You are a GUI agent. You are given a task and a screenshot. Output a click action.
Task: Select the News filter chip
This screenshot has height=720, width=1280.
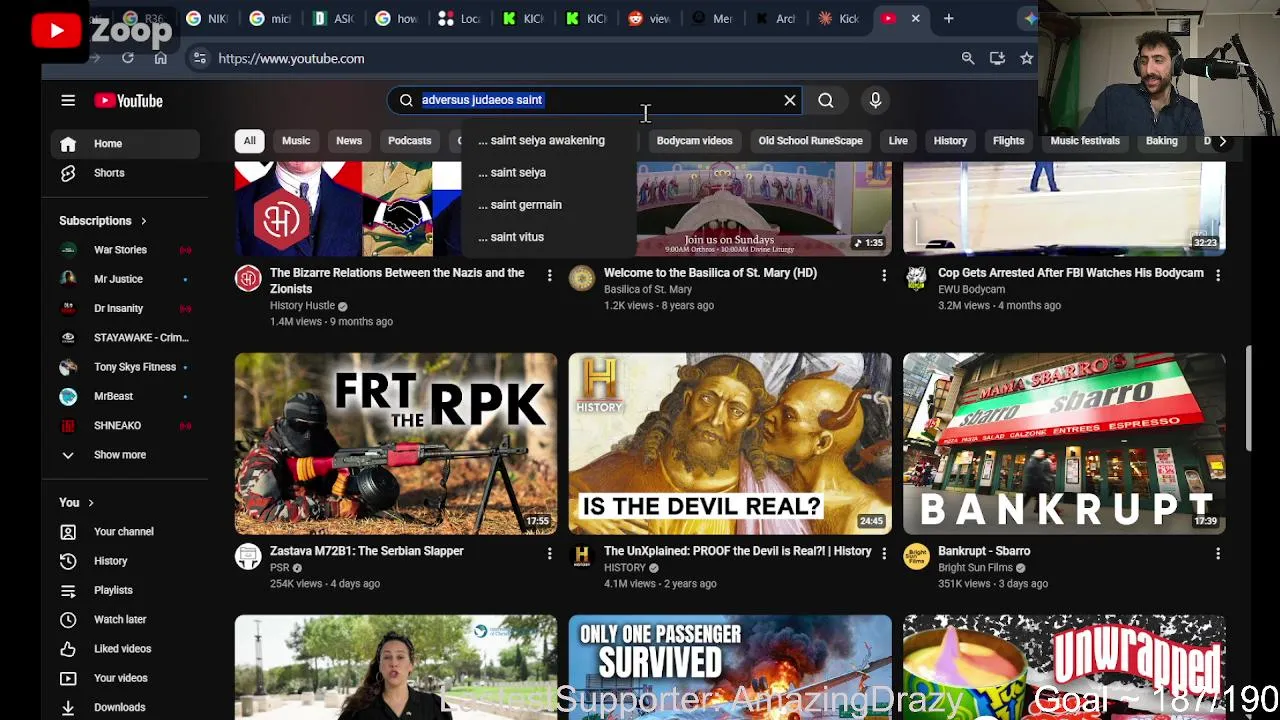[349, 141]
